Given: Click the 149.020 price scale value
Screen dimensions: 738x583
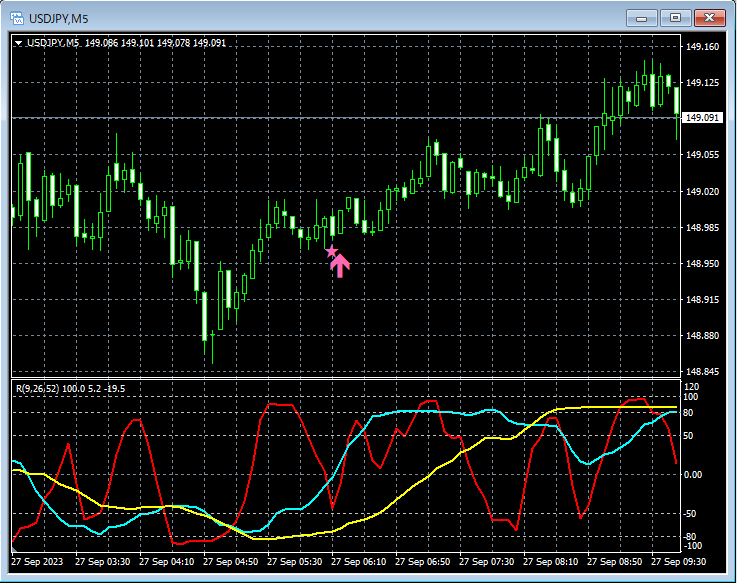Looking at the screenshot, I should point(702,192).
